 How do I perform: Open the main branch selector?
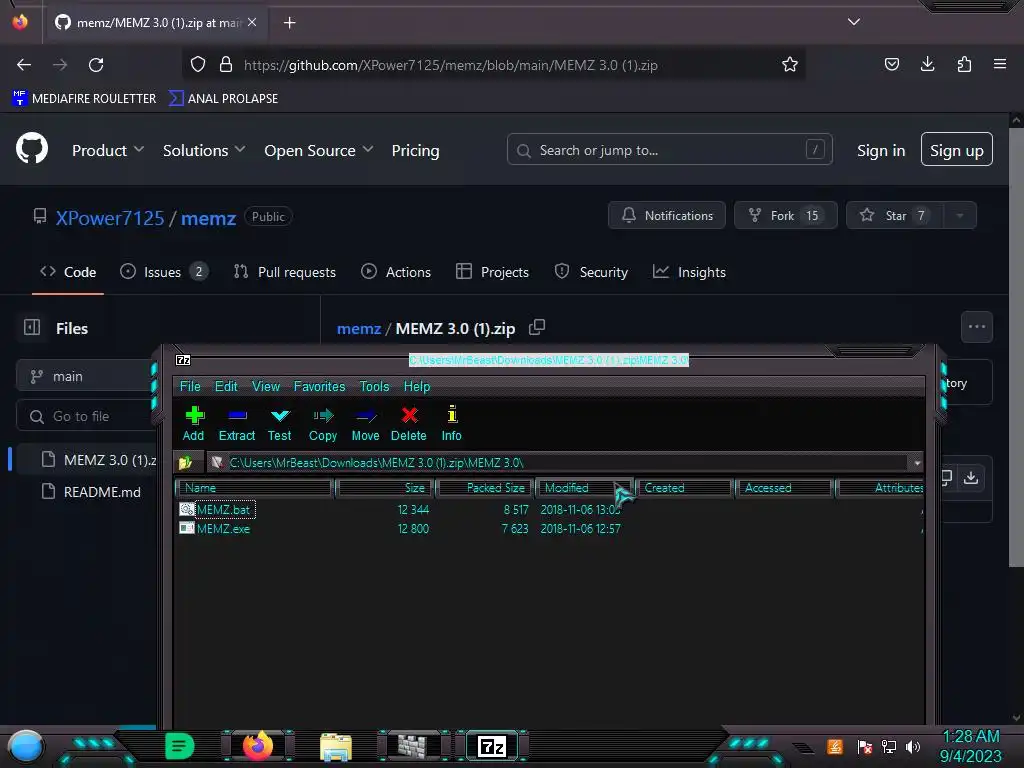(86, 377)
